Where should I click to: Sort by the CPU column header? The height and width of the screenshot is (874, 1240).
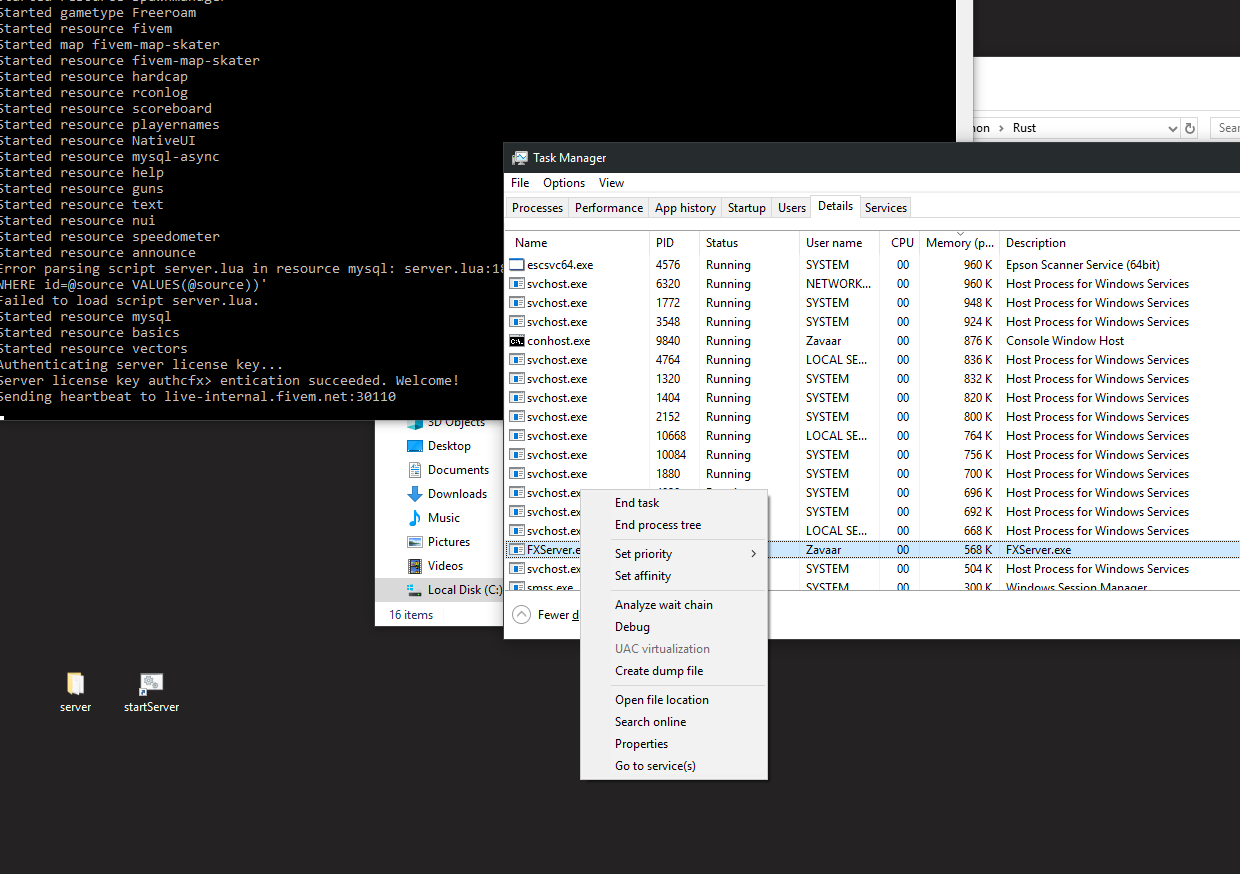[899, 243]
